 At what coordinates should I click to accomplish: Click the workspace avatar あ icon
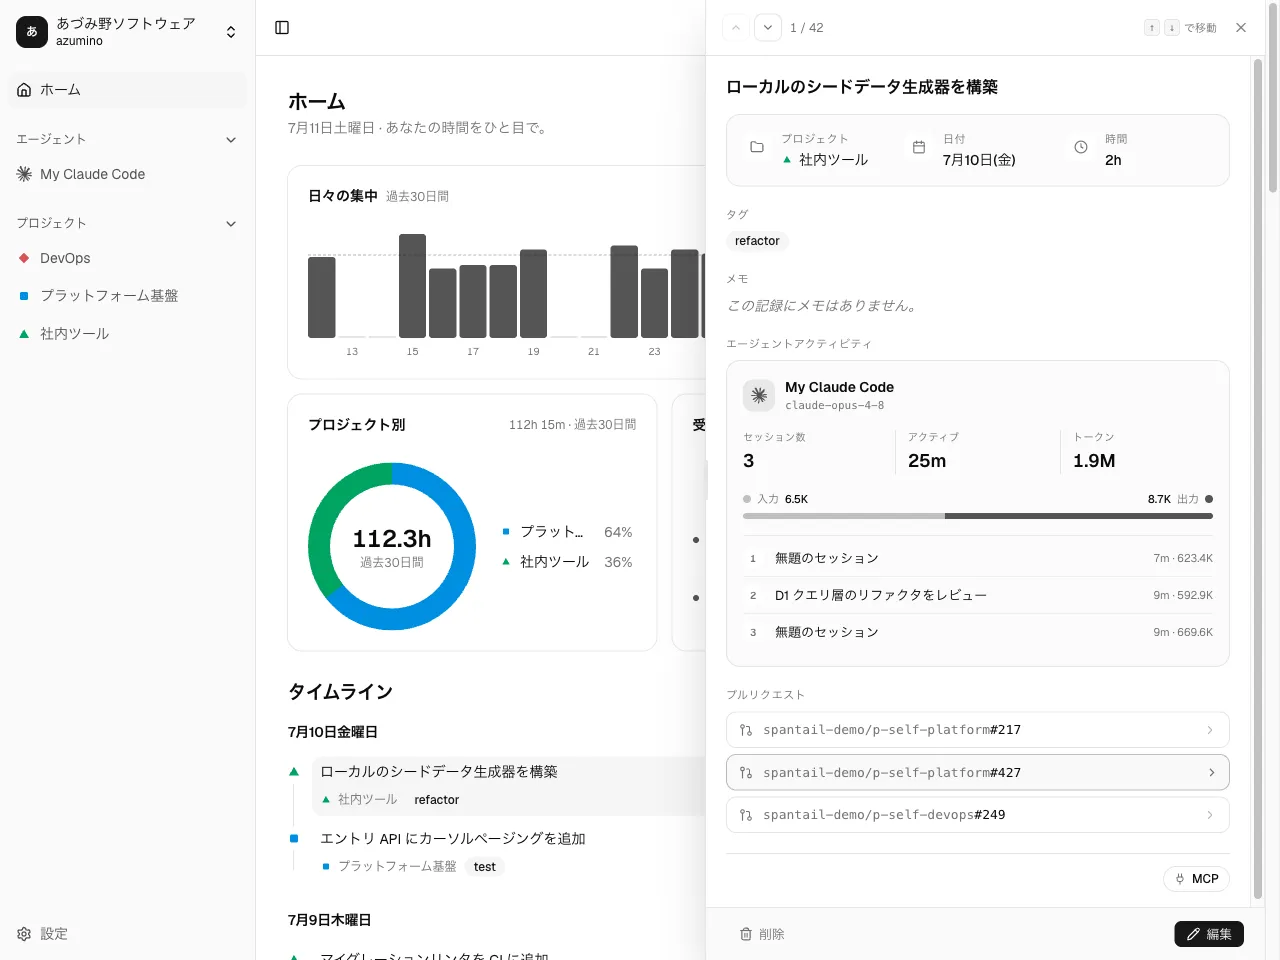(x=32, y=32)
